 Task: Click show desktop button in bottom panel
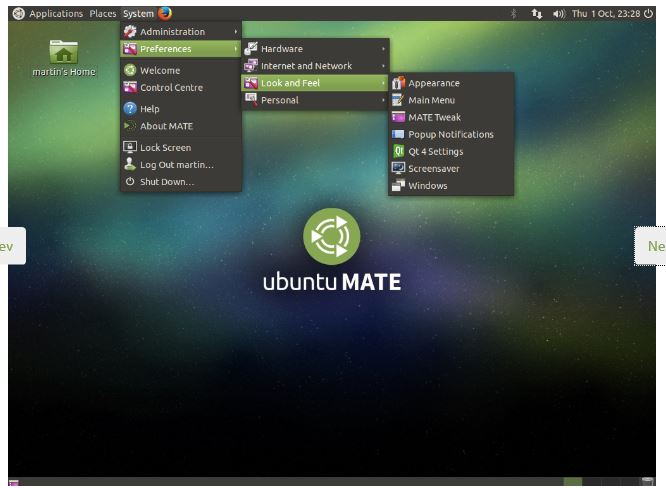(x=14, y=482)
